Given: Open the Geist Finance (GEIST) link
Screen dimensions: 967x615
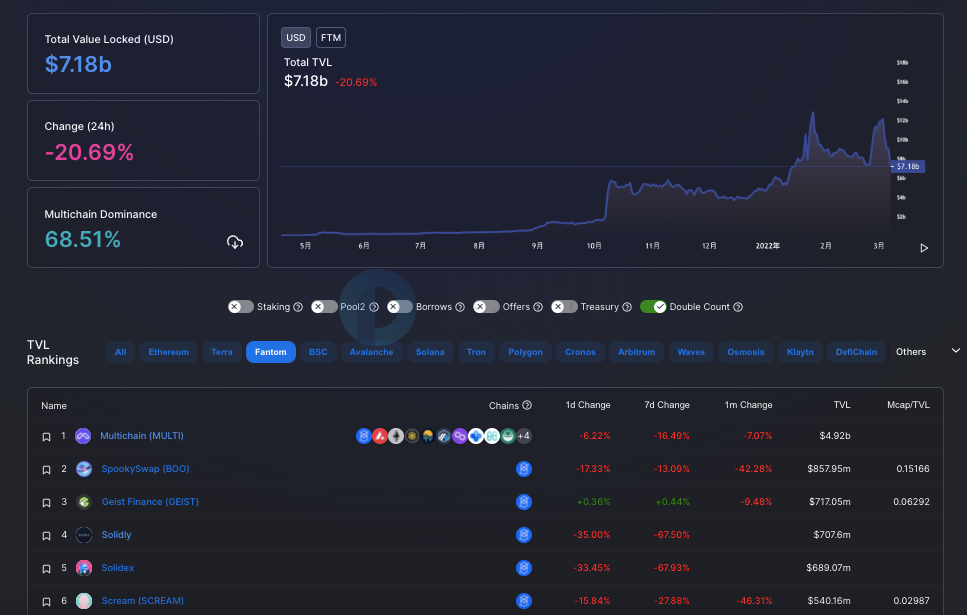Looking at the screenshot, I should coord(150,502).
